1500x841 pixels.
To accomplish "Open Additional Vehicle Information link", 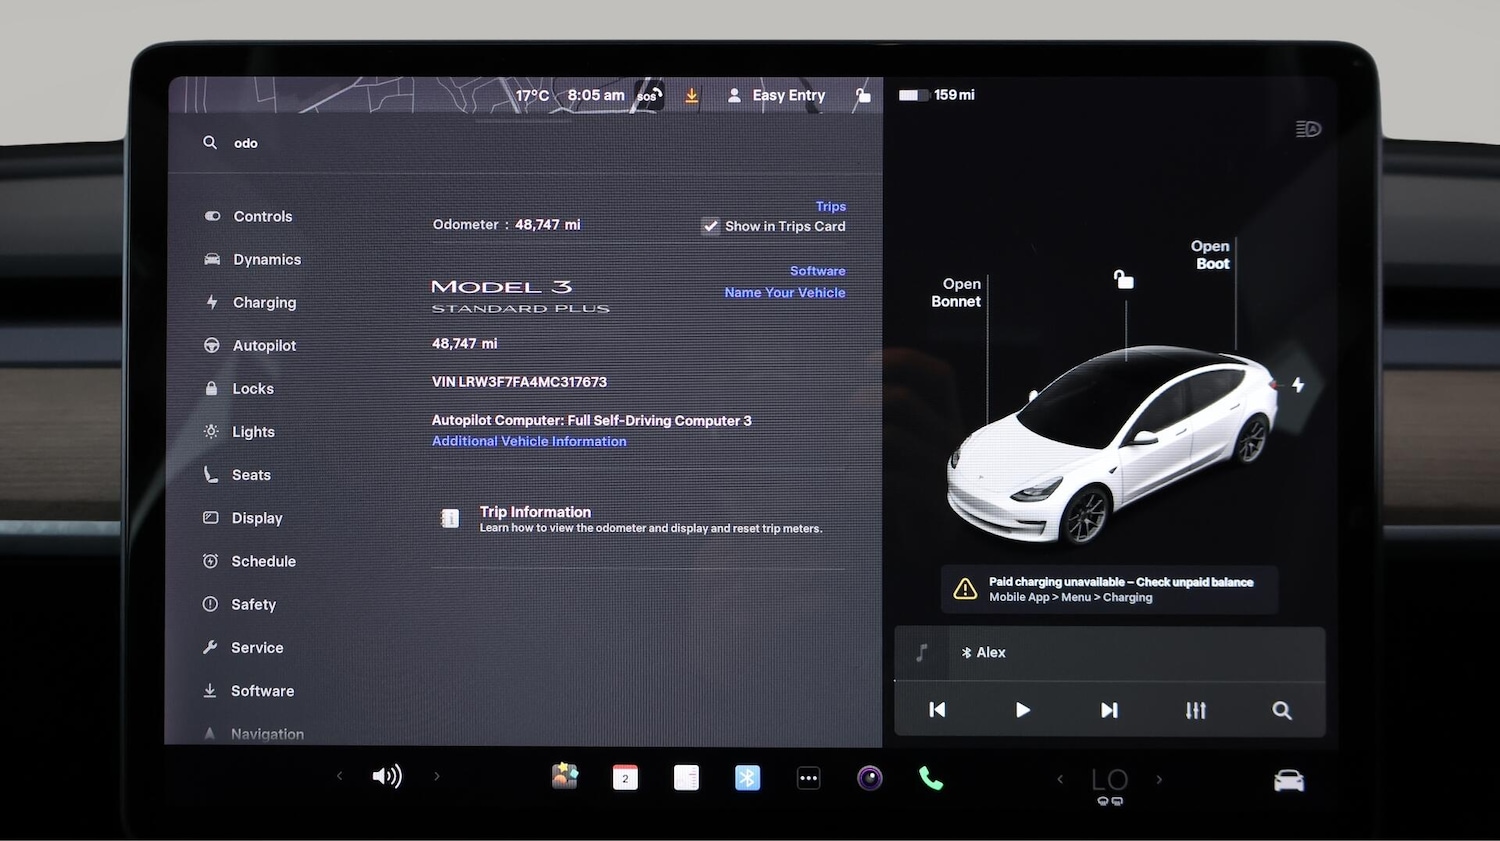I will (x=529, y=441).
